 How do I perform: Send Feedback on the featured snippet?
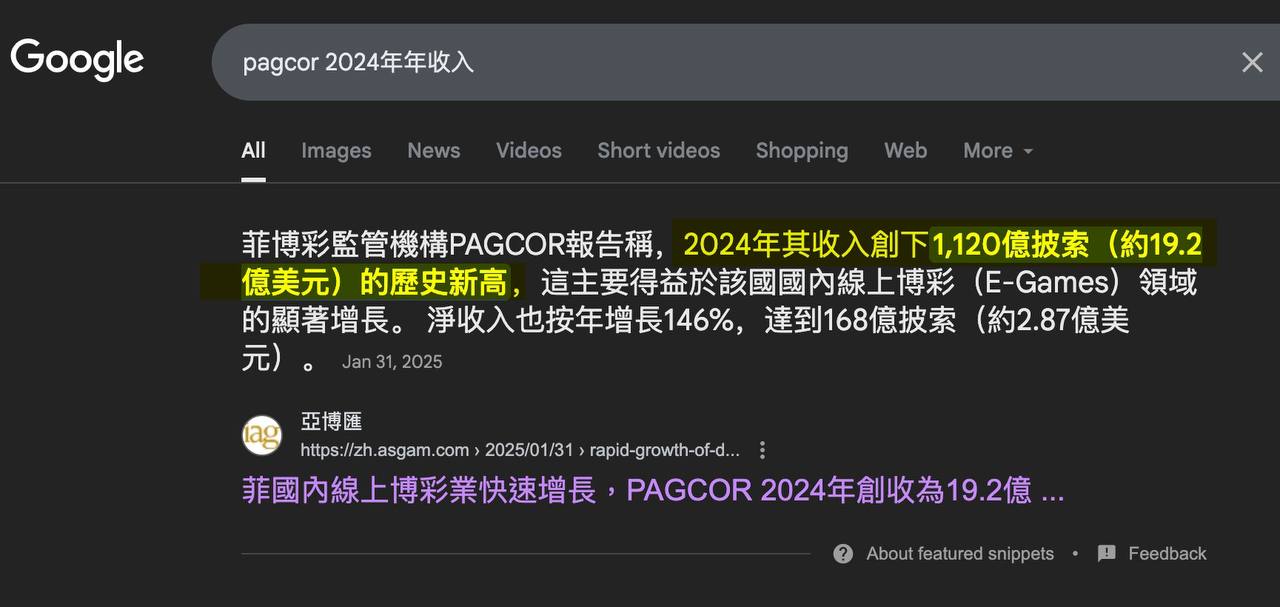[x=1167, y=553]
